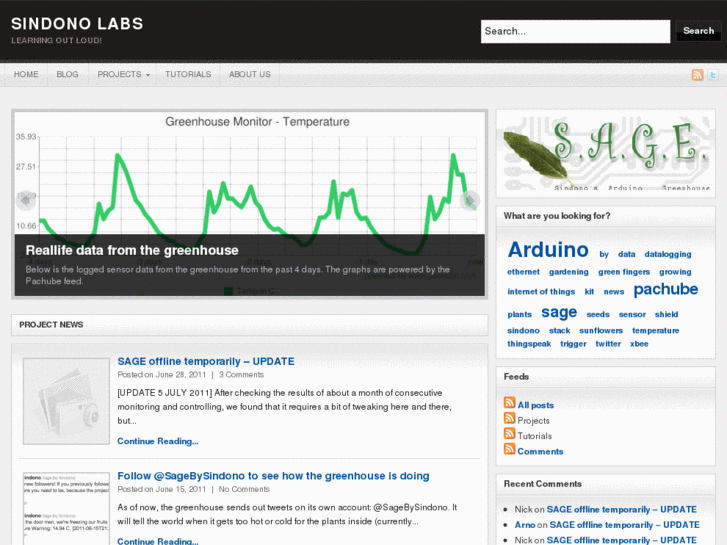The height and width of the screenshot is (545, 727).
Task: Open post thumbnail for SAGE offline post
Action: tap(66, 401)
